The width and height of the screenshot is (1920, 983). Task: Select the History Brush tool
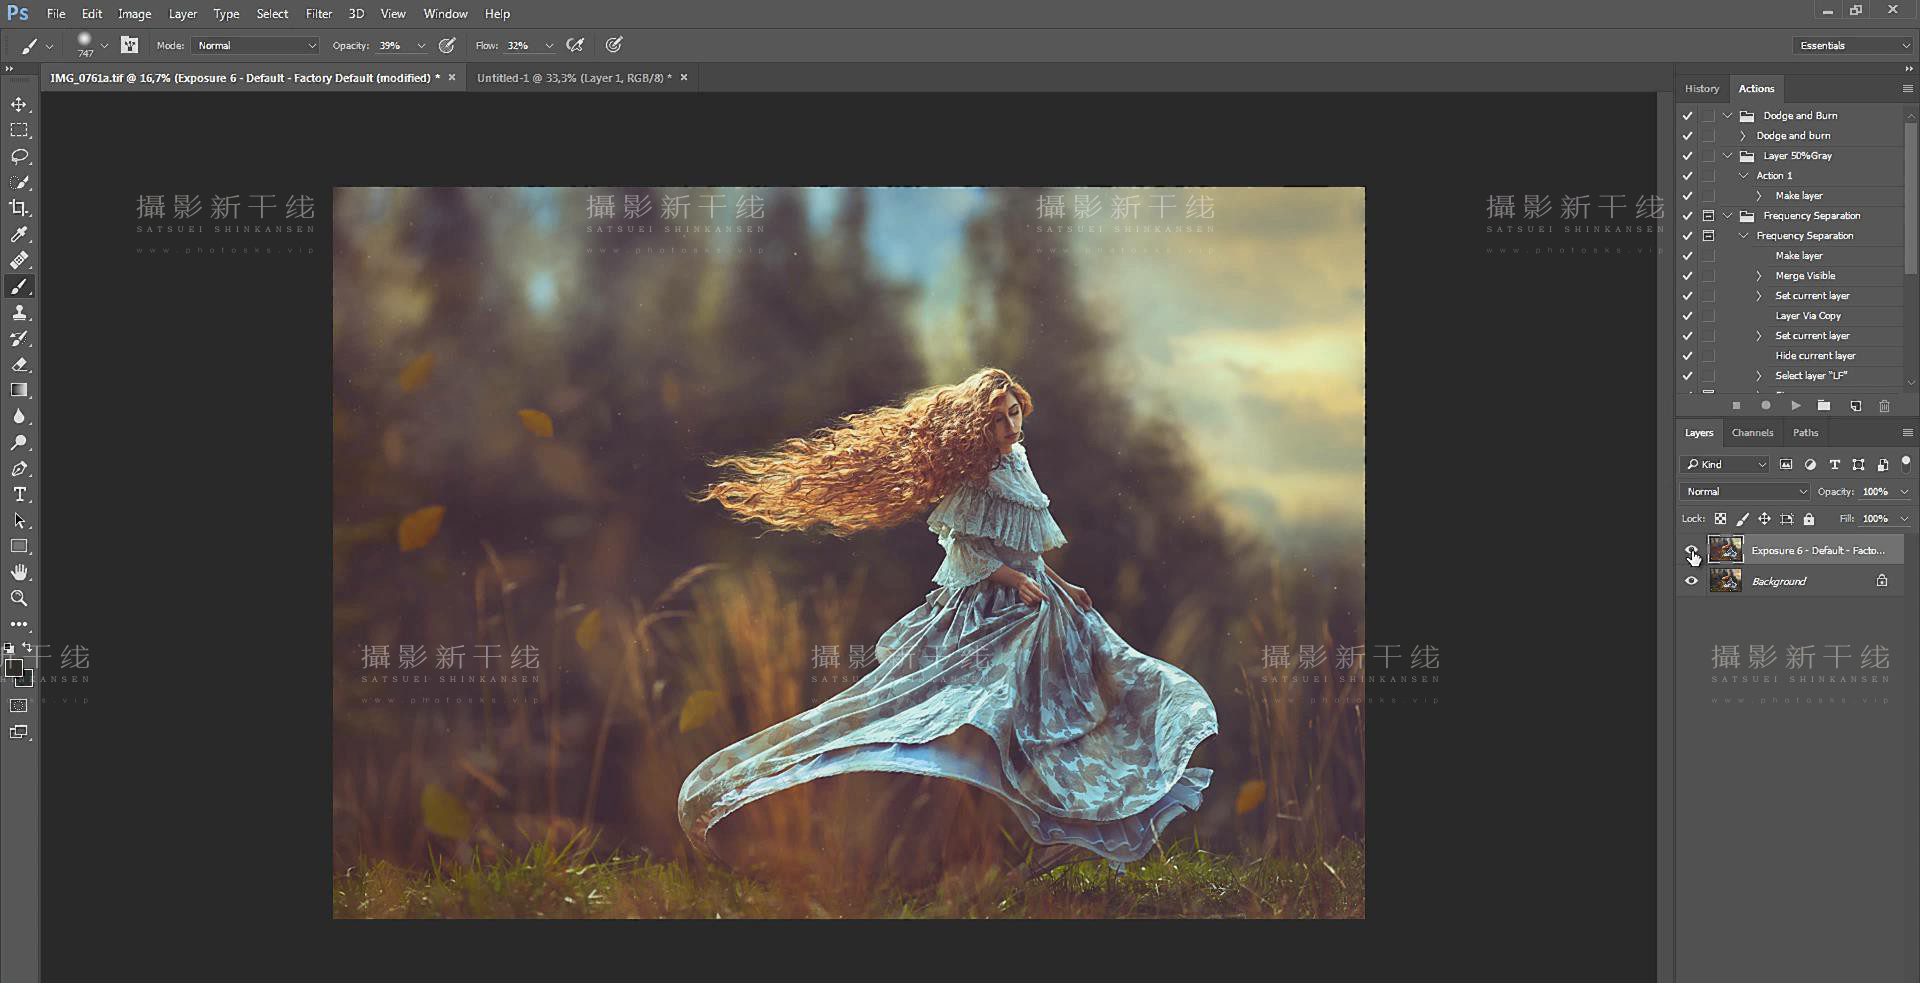coord(19,339)
